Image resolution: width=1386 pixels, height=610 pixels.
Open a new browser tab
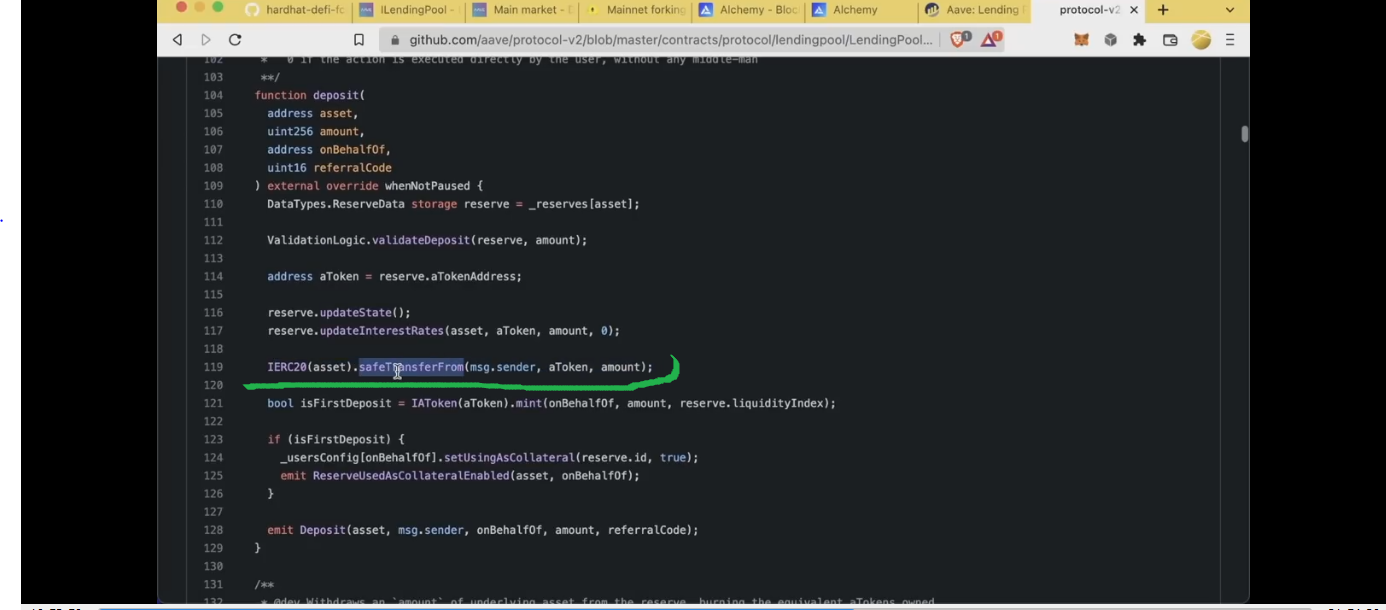[1163, 10]
